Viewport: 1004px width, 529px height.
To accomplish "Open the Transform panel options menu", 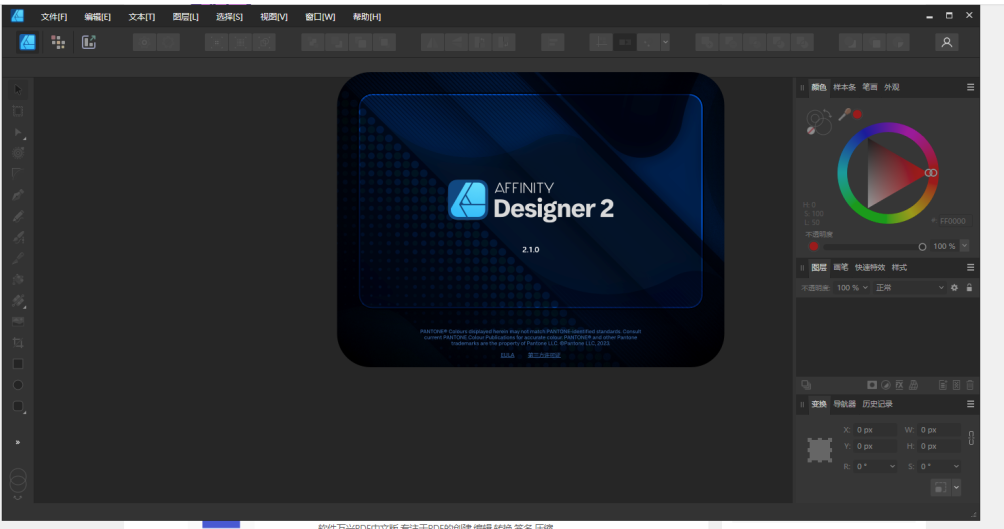I will [970, 404].
